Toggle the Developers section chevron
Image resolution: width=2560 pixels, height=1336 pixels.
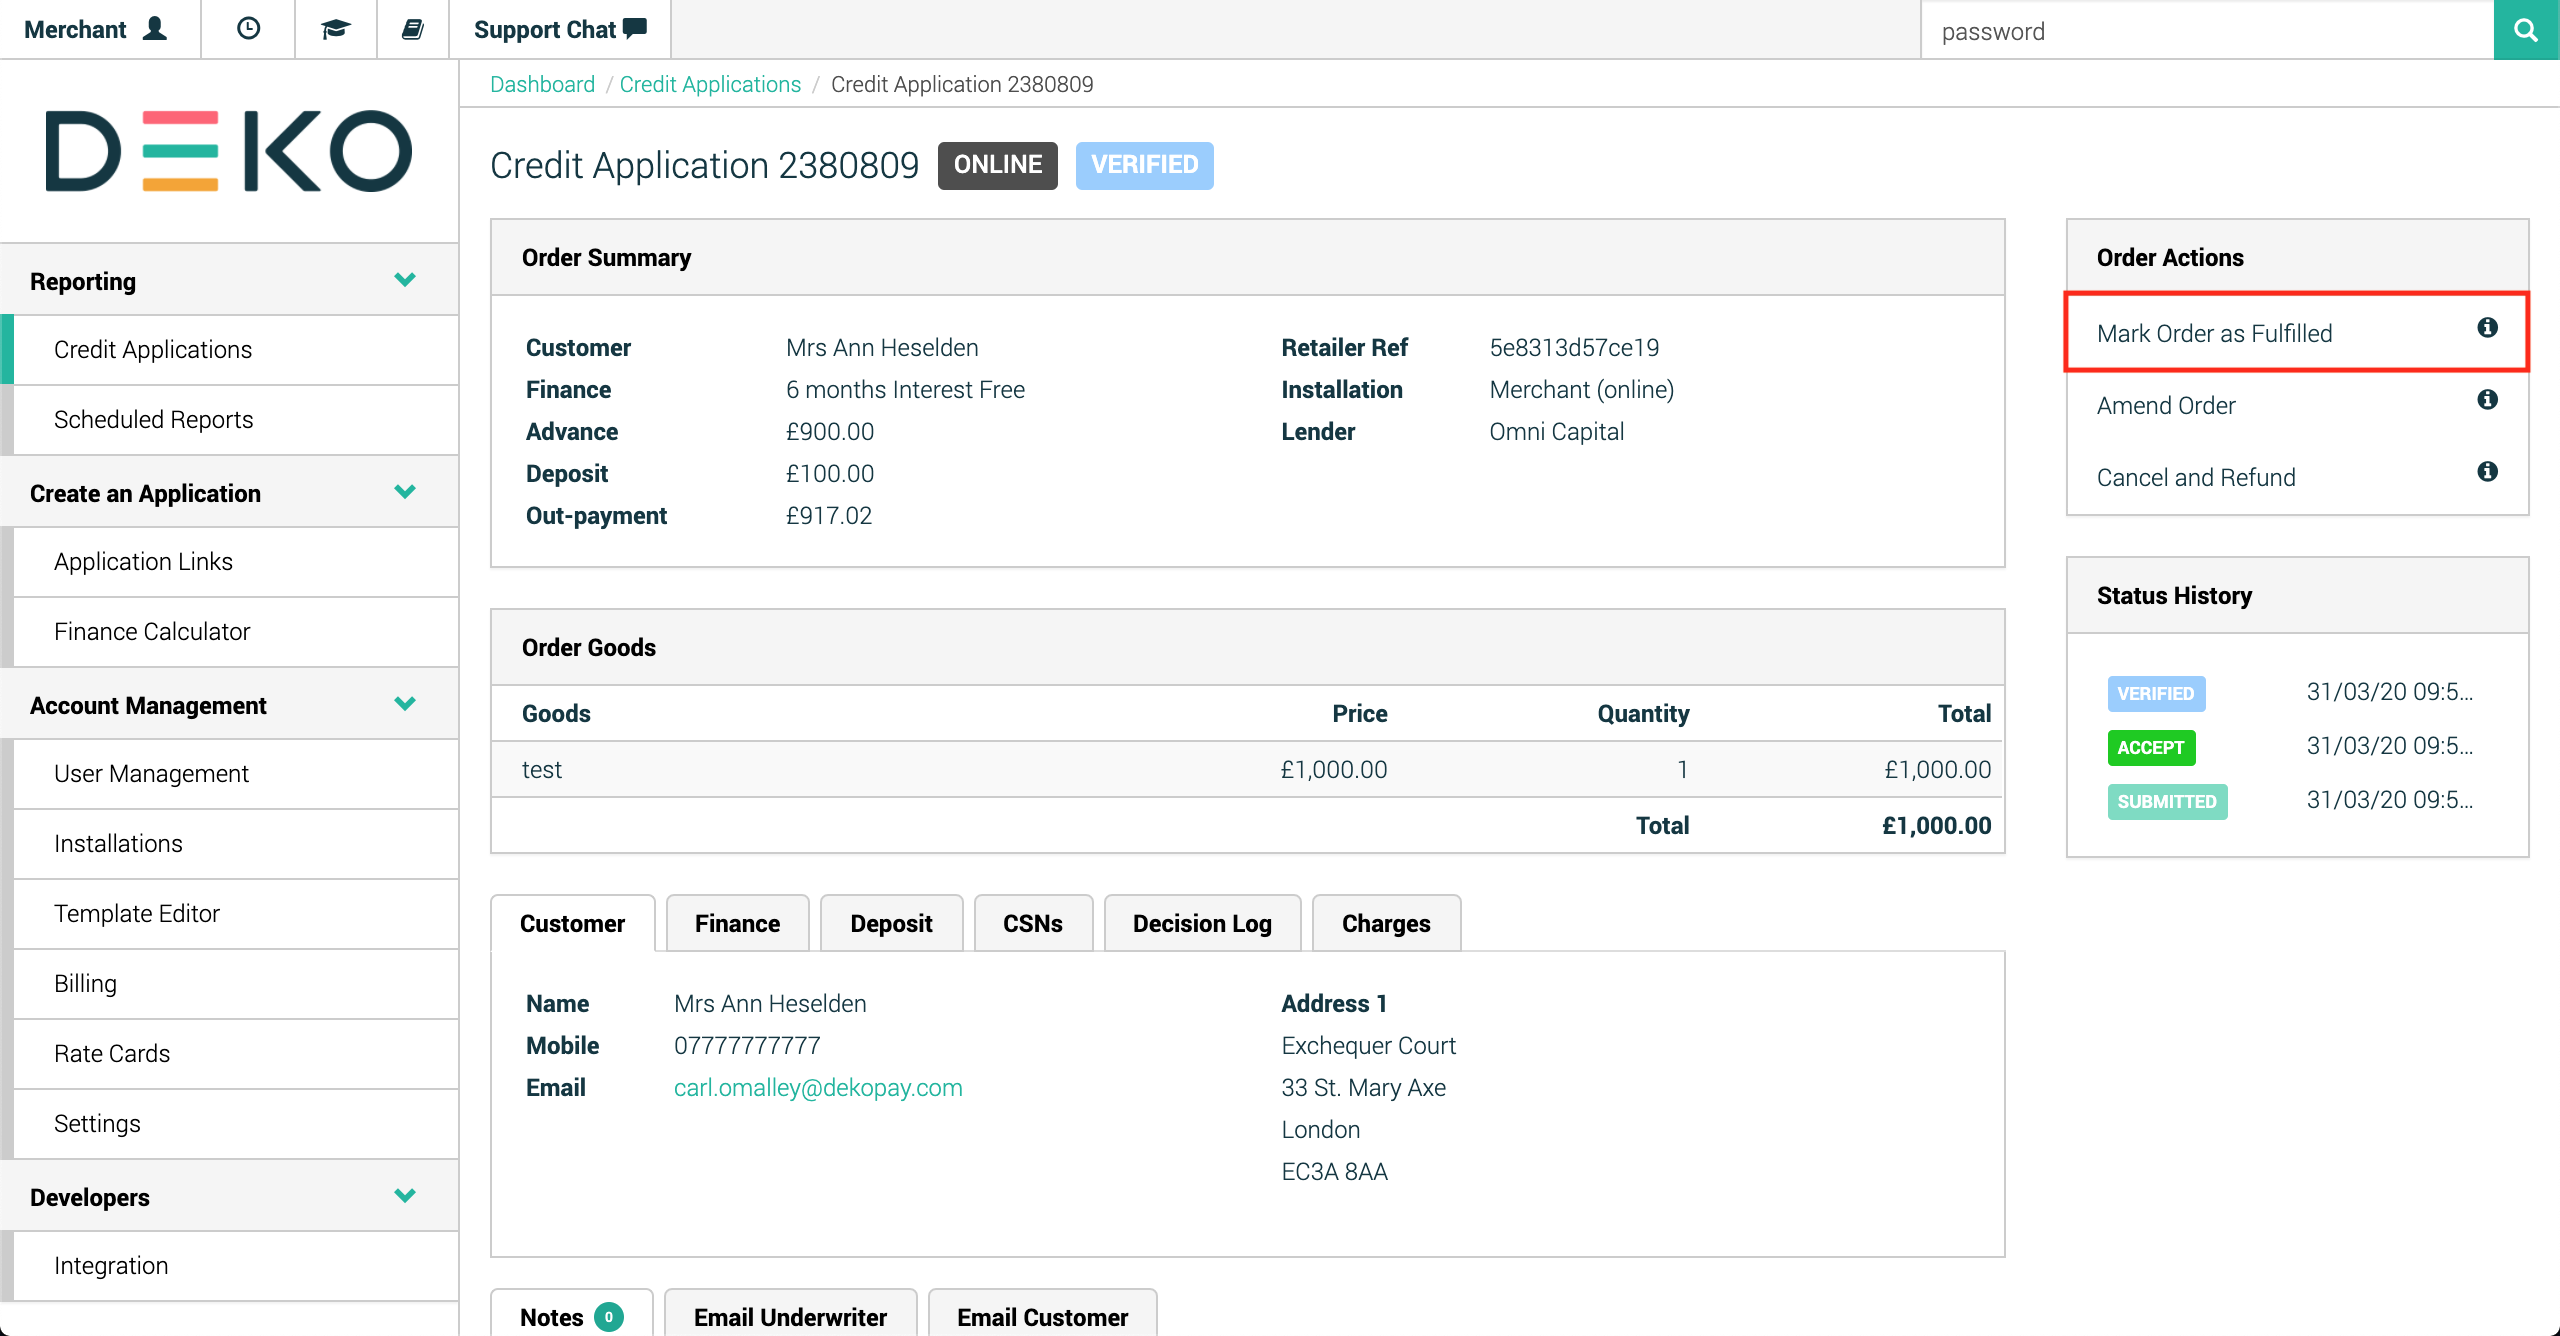(x=405, y=1196)
